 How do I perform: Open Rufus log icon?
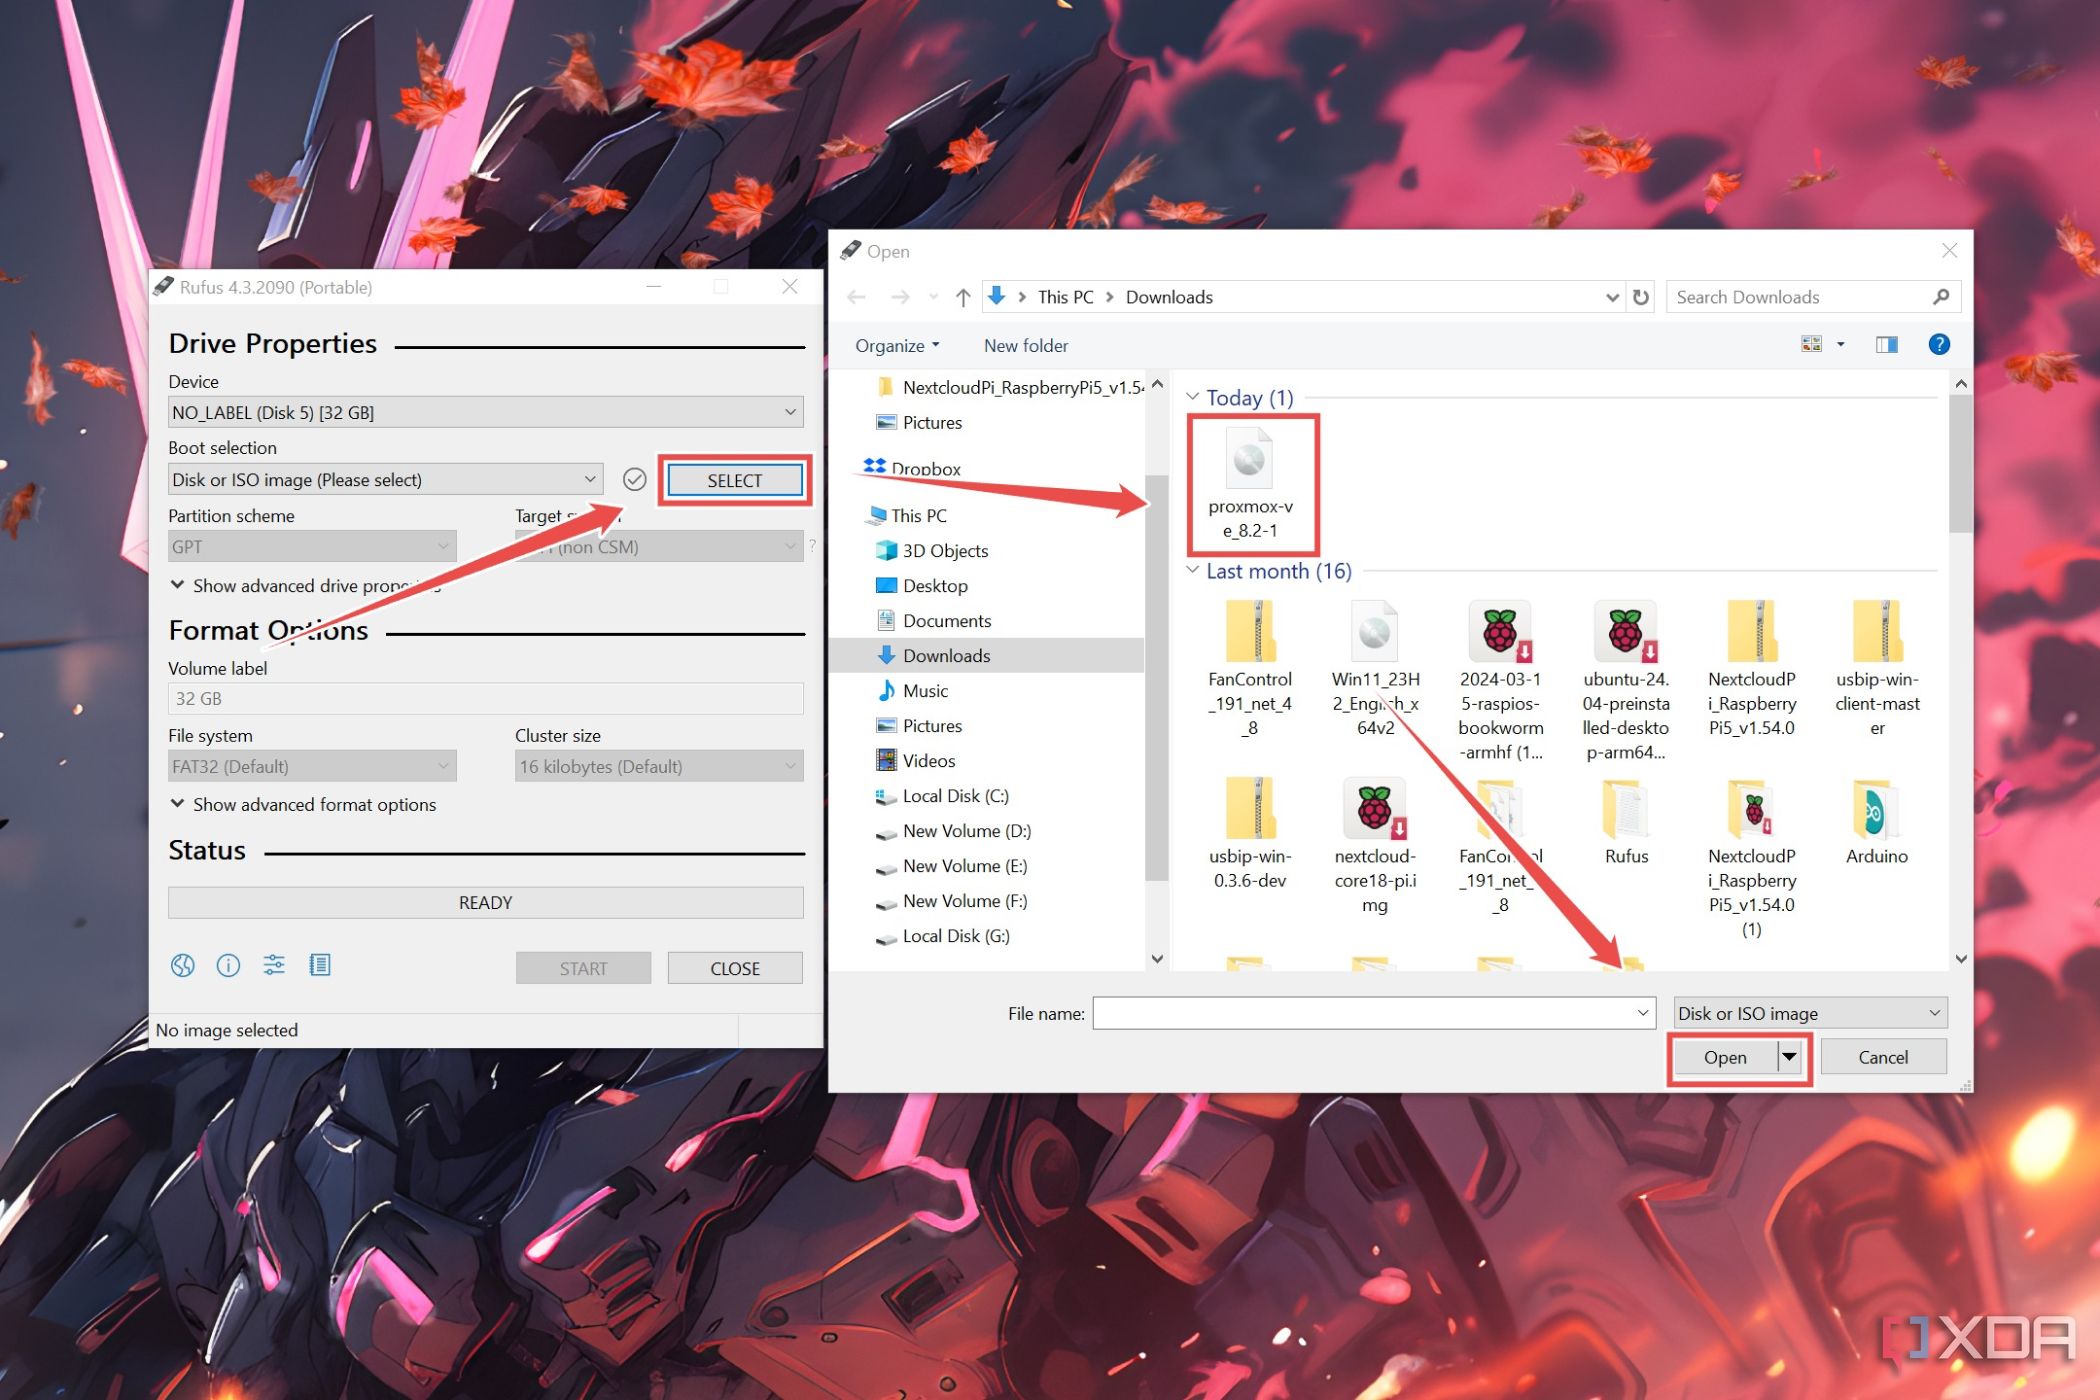[320, 965]
